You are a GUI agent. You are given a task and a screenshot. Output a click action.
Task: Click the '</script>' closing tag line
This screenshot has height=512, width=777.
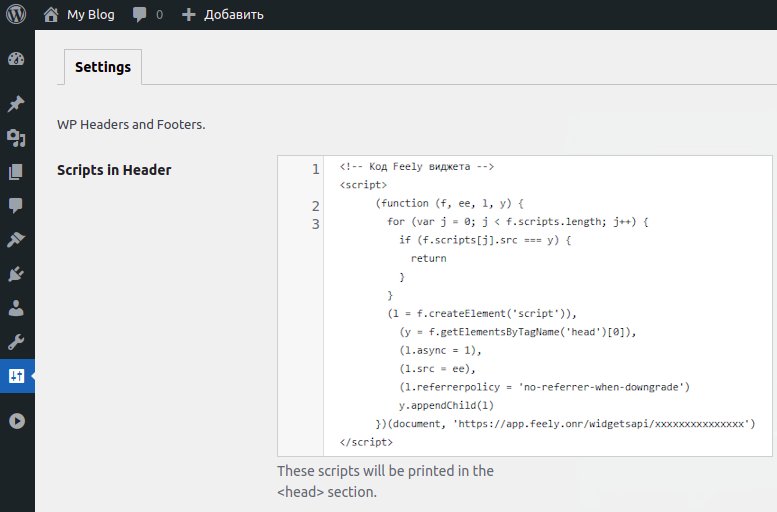[366, 442]
